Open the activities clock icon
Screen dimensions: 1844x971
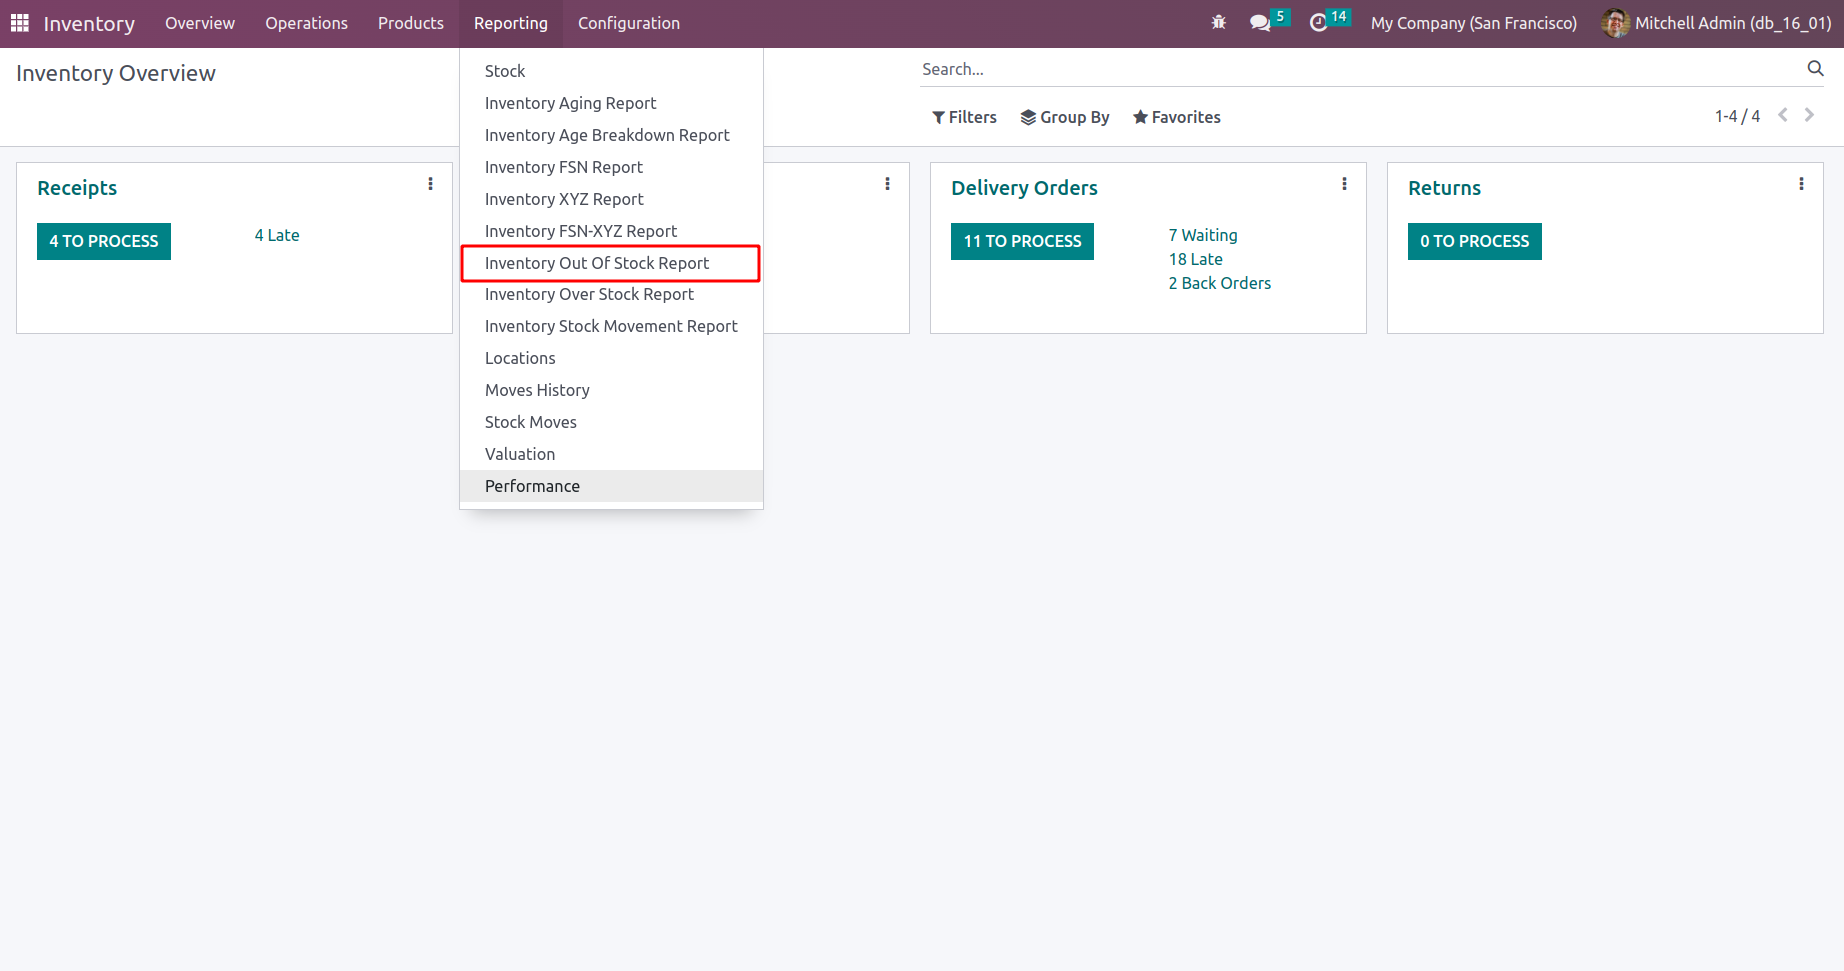pyautogui.click(x=1319, y=23)
